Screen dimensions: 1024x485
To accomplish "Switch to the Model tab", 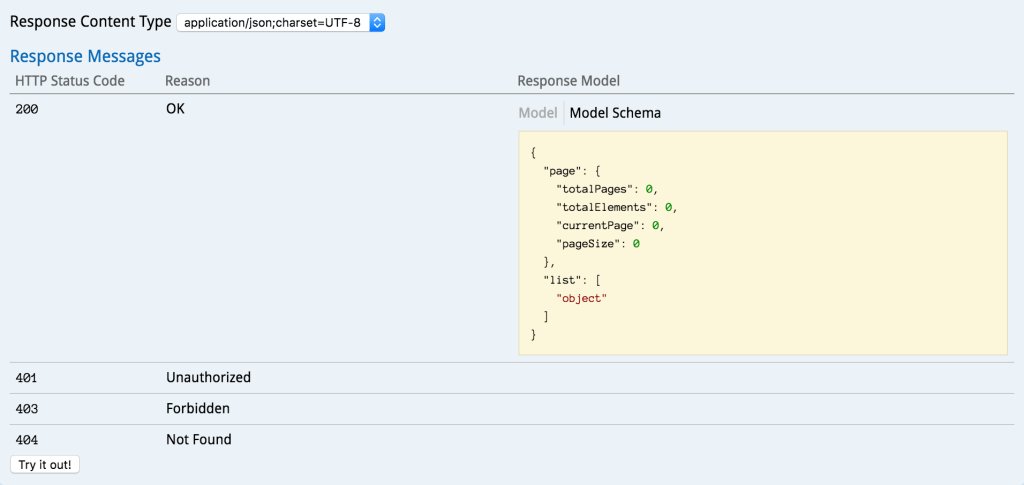I will [x=537, y=113].
